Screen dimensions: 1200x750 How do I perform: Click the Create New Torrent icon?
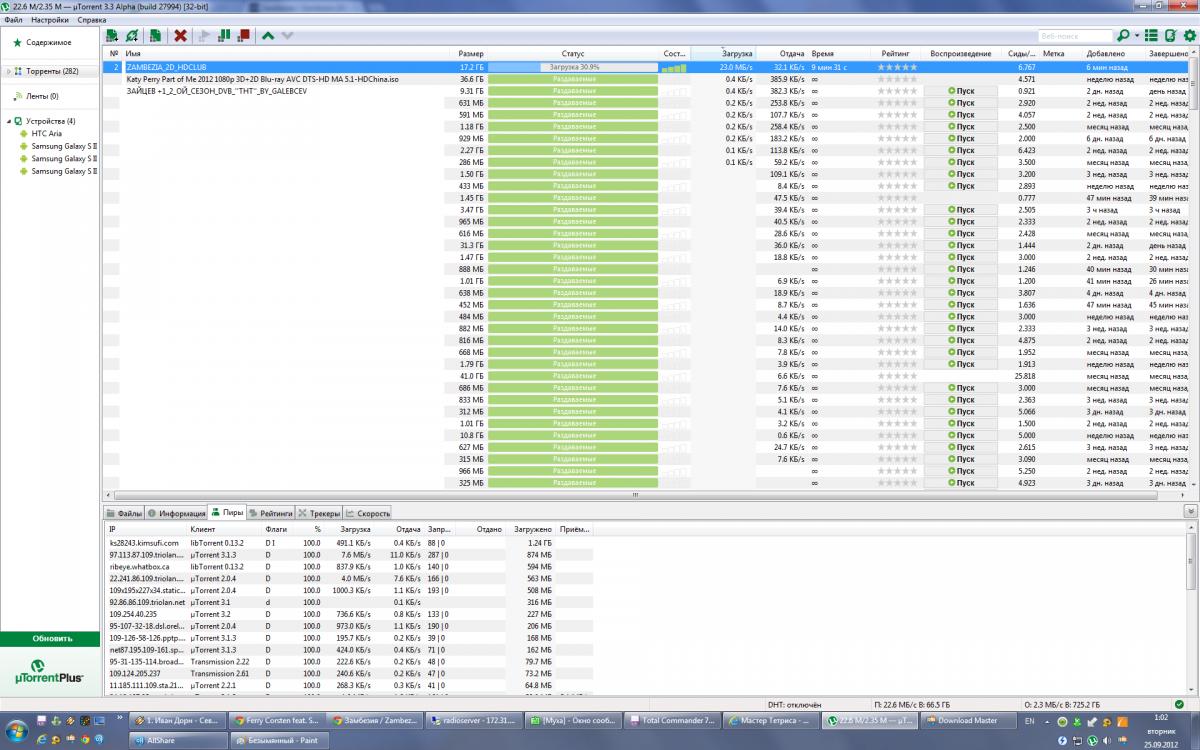pos(155,36)
